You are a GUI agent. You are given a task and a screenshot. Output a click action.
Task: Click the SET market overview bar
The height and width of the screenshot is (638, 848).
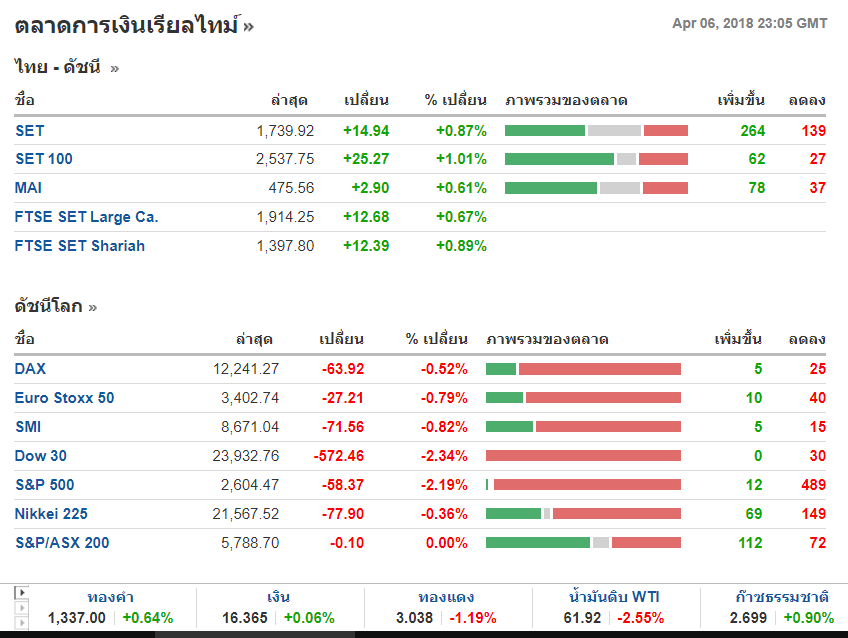[596, 130]
